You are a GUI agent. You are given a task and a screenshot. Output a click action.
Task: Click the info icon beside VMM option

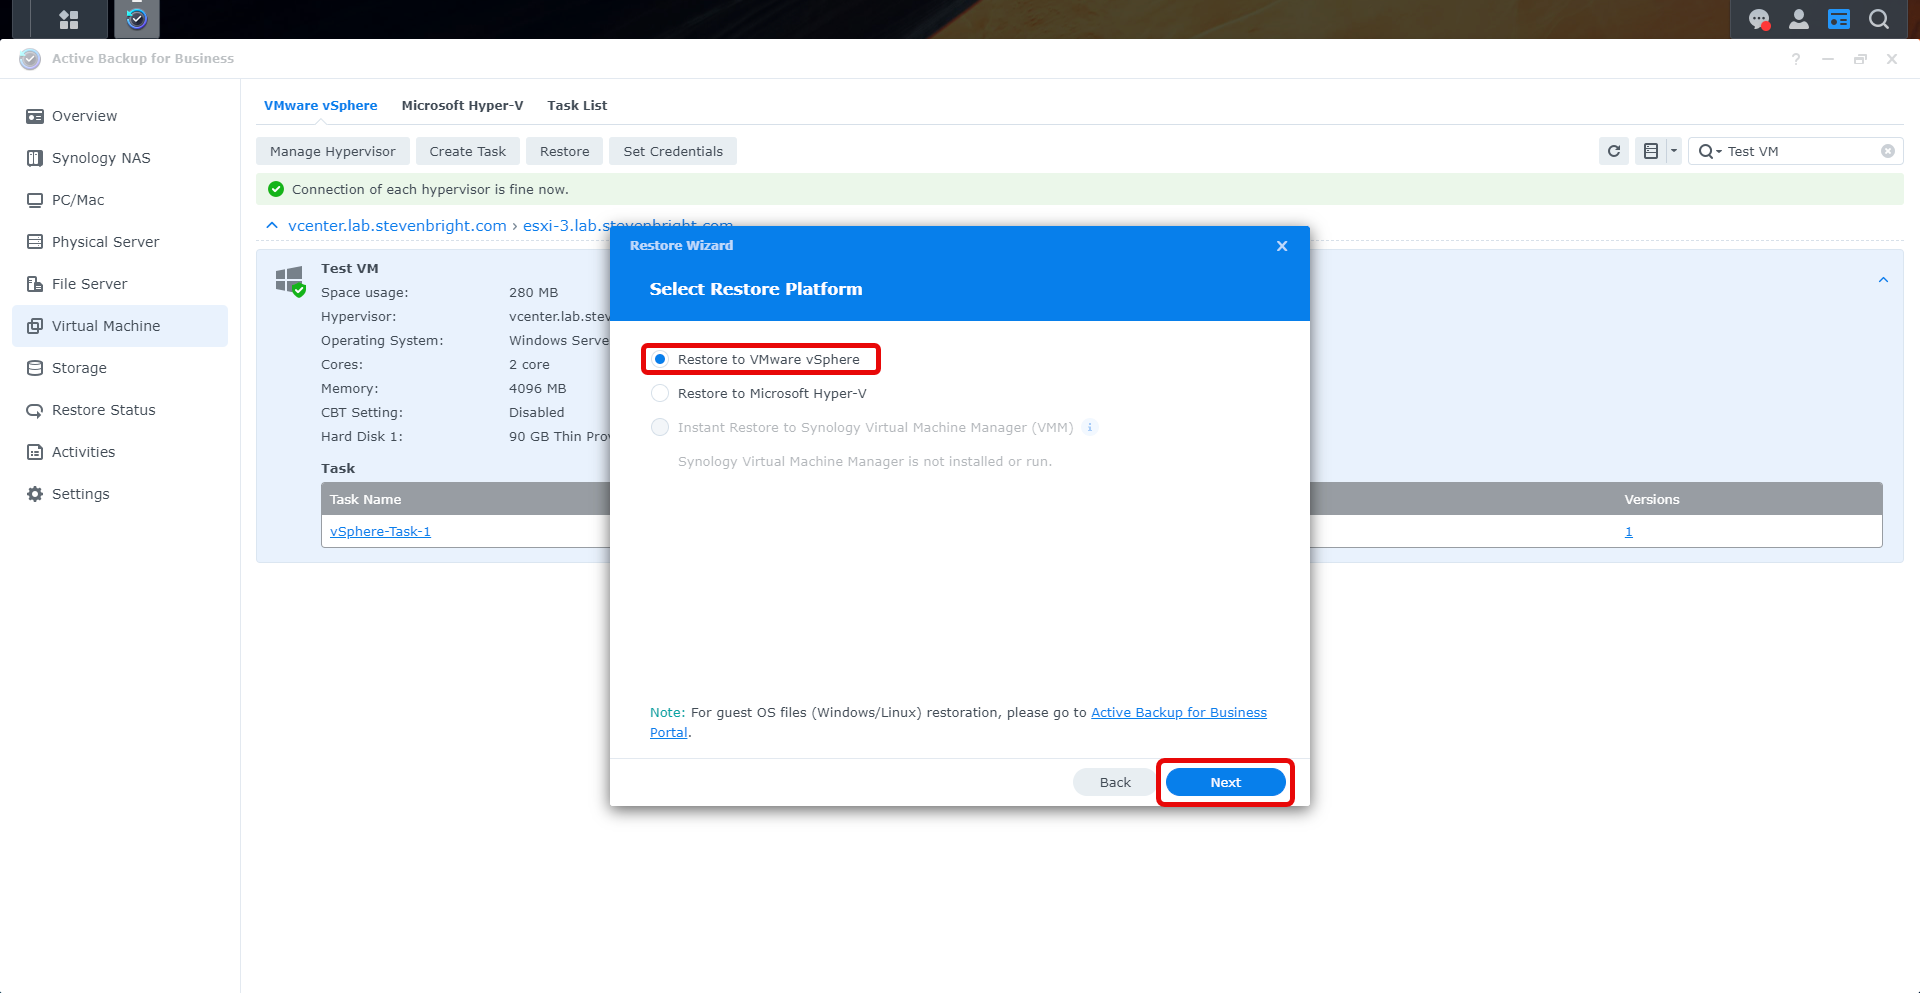coord(1090,427)
